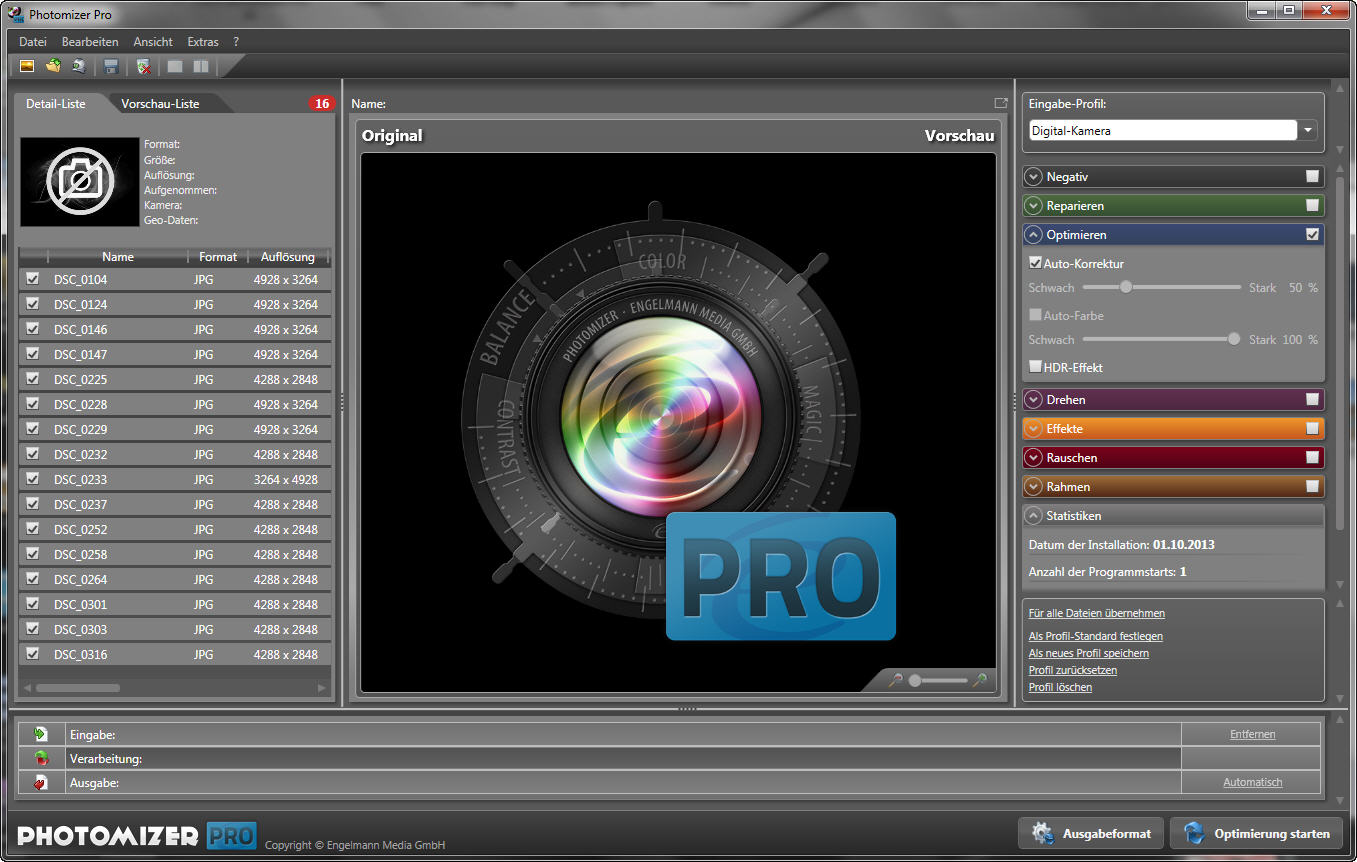
Task: Expand the Drehen section chevron
Action: point(1034,400)
